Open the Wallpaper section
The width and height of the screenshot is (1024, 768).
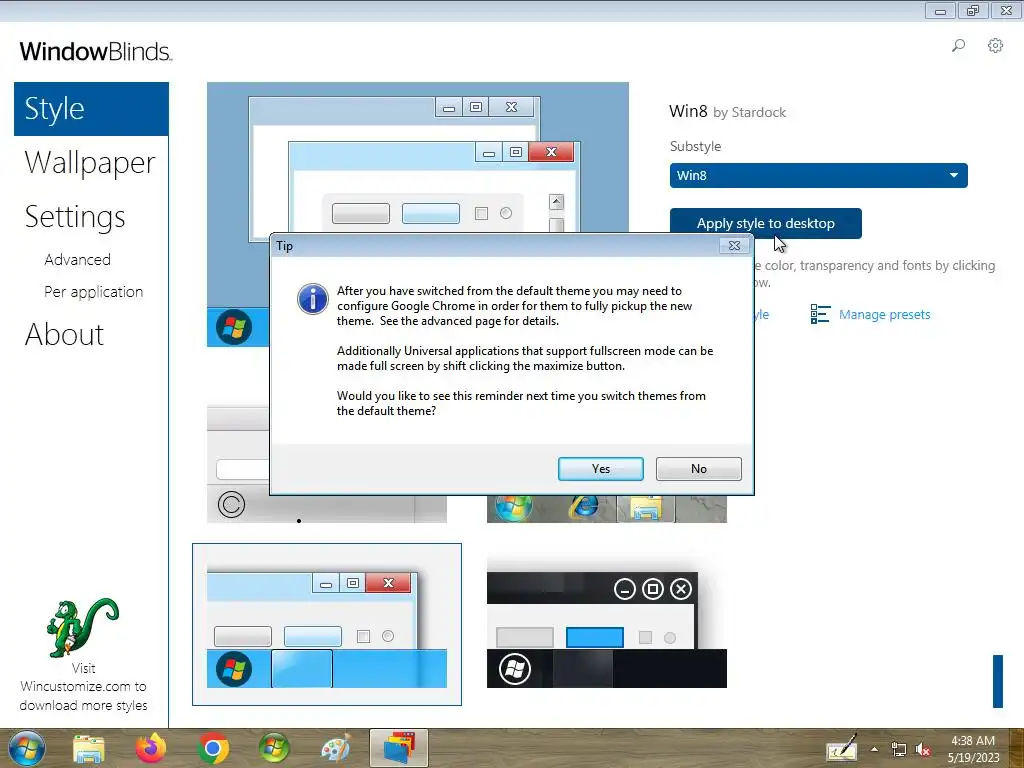90,163
